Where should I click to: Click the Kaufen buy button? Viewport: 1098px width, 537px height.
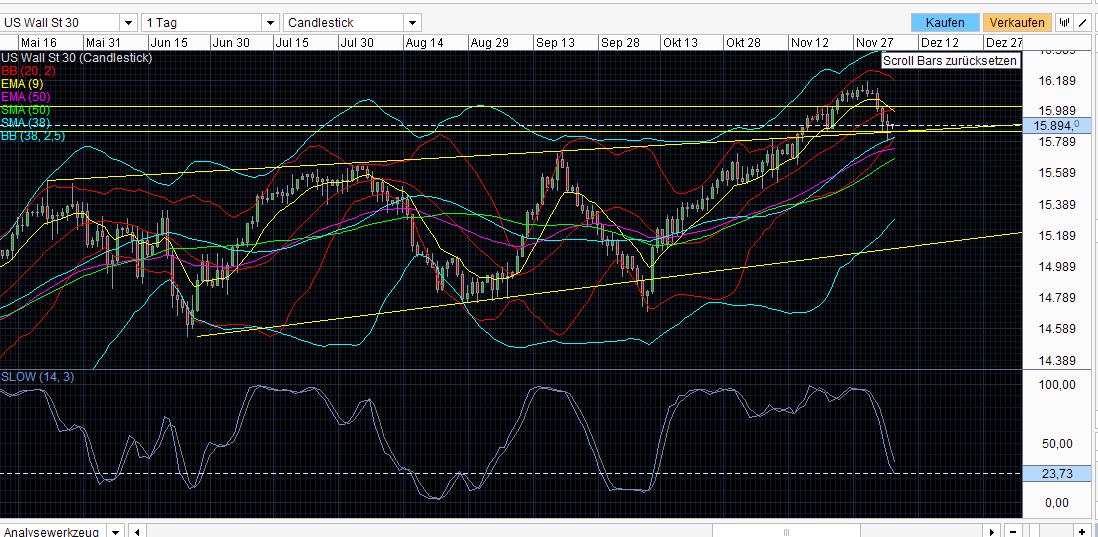click(x=944, y=22)
